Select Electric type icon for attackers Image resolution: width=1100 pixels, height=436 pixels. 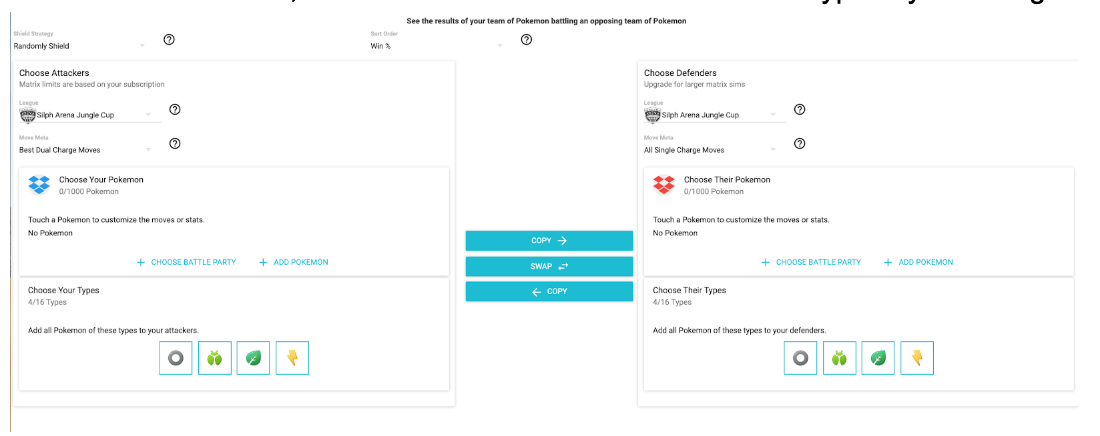coord(293,358)
